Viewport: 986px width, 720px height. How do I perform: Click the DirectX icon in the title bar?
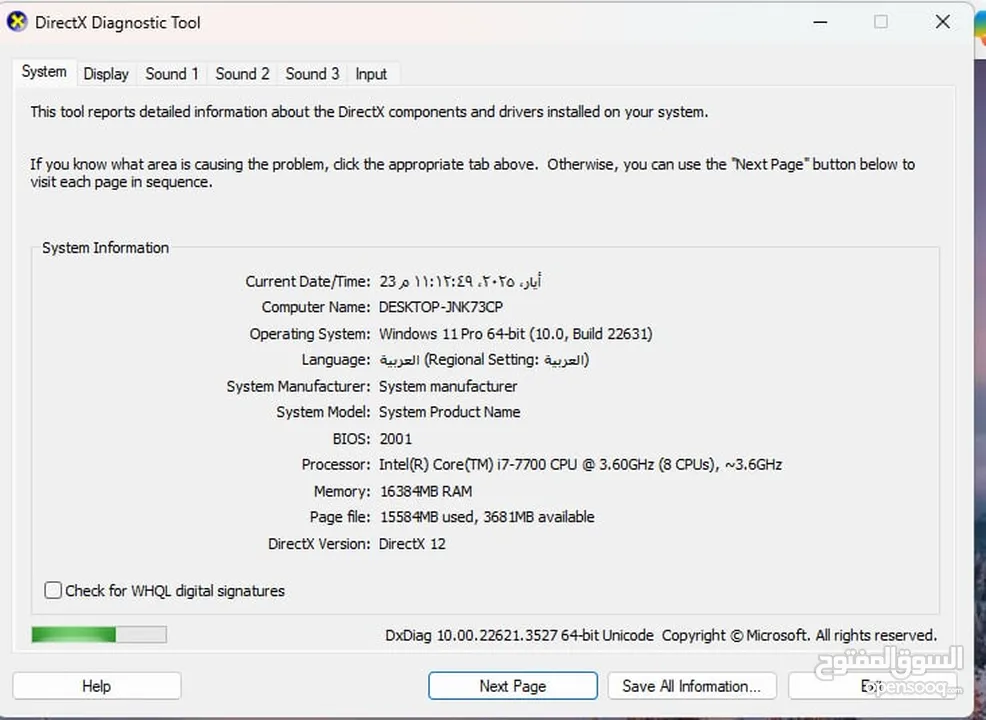click(17, 22)
